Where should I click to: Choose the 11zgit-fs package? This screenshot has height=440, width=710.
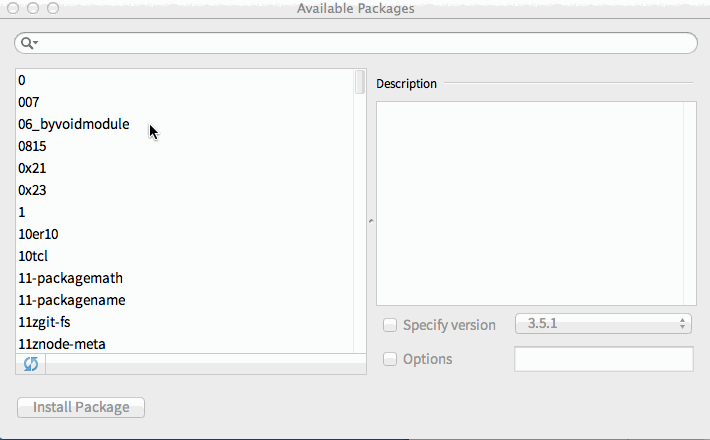[x=44, y=322]
